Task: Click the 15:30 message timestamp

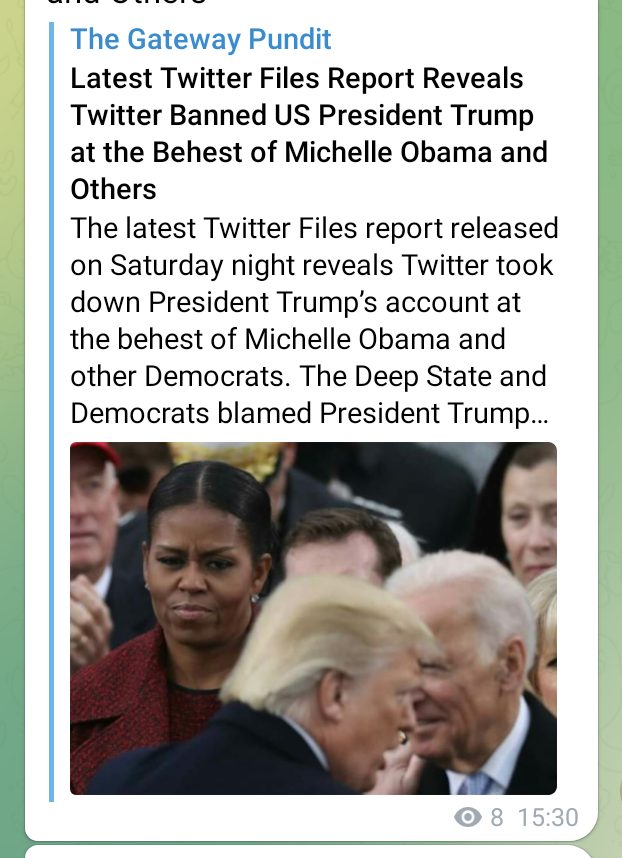Action: (x=548, y=818)
